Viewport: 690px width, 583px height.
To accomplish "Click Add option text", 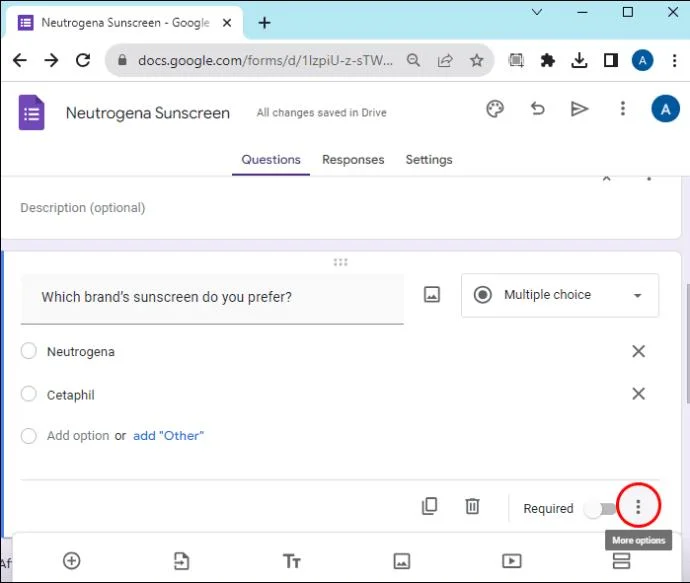I will [78, 436].
